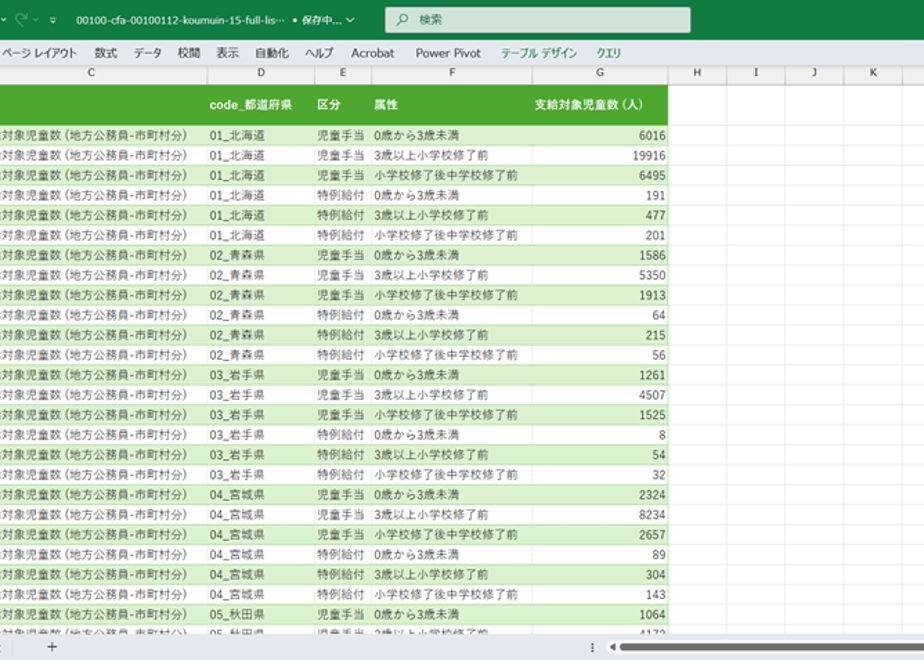Select column E header
Image resolution: width=924 pixels, height=660 pixels.
coord(343,72)
